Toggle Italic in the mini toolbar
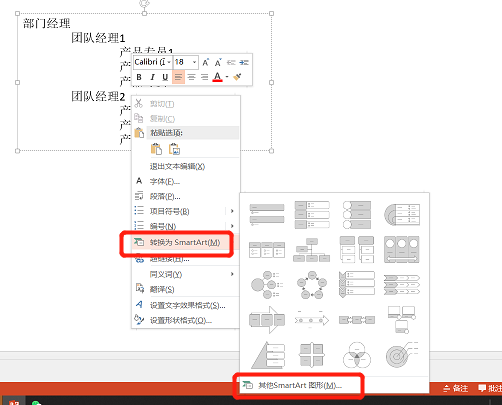Viewport: 502px width, 405px height. click(x=152, y=77)
